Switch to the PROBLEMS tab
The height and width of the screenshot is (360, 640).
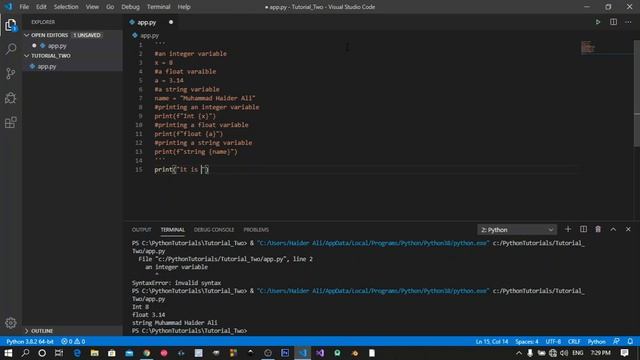(x=256, y=230)
